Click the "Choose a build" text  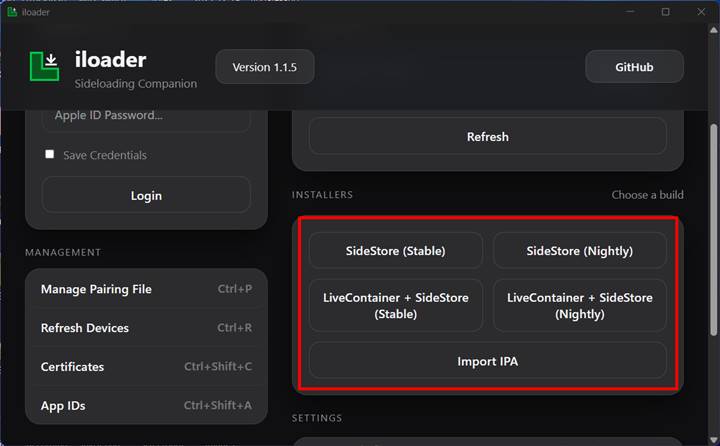[x=647, y=195]
